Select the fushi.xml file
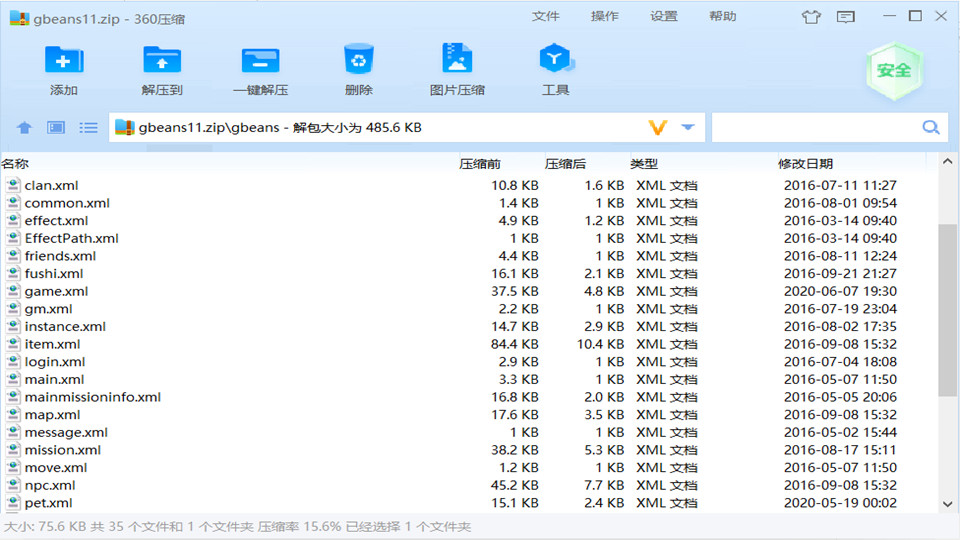Screen dimensions: 960x540 pos(54,274)
